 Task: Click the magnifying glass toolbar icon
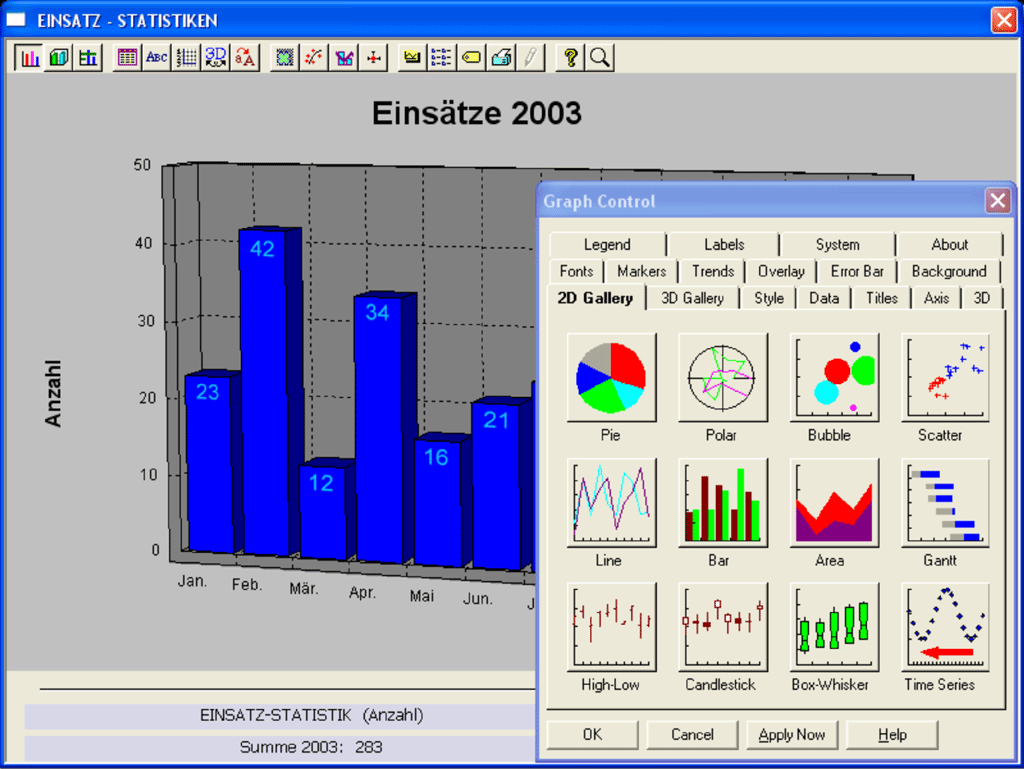pos(600,57)
